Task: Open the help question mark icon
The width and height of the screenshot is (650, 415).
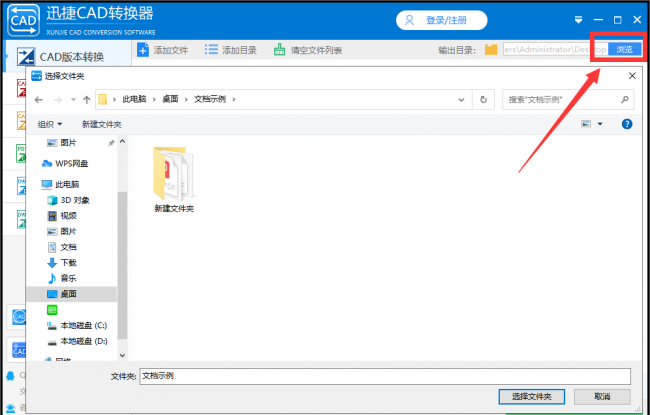Action: click(627, 124)
